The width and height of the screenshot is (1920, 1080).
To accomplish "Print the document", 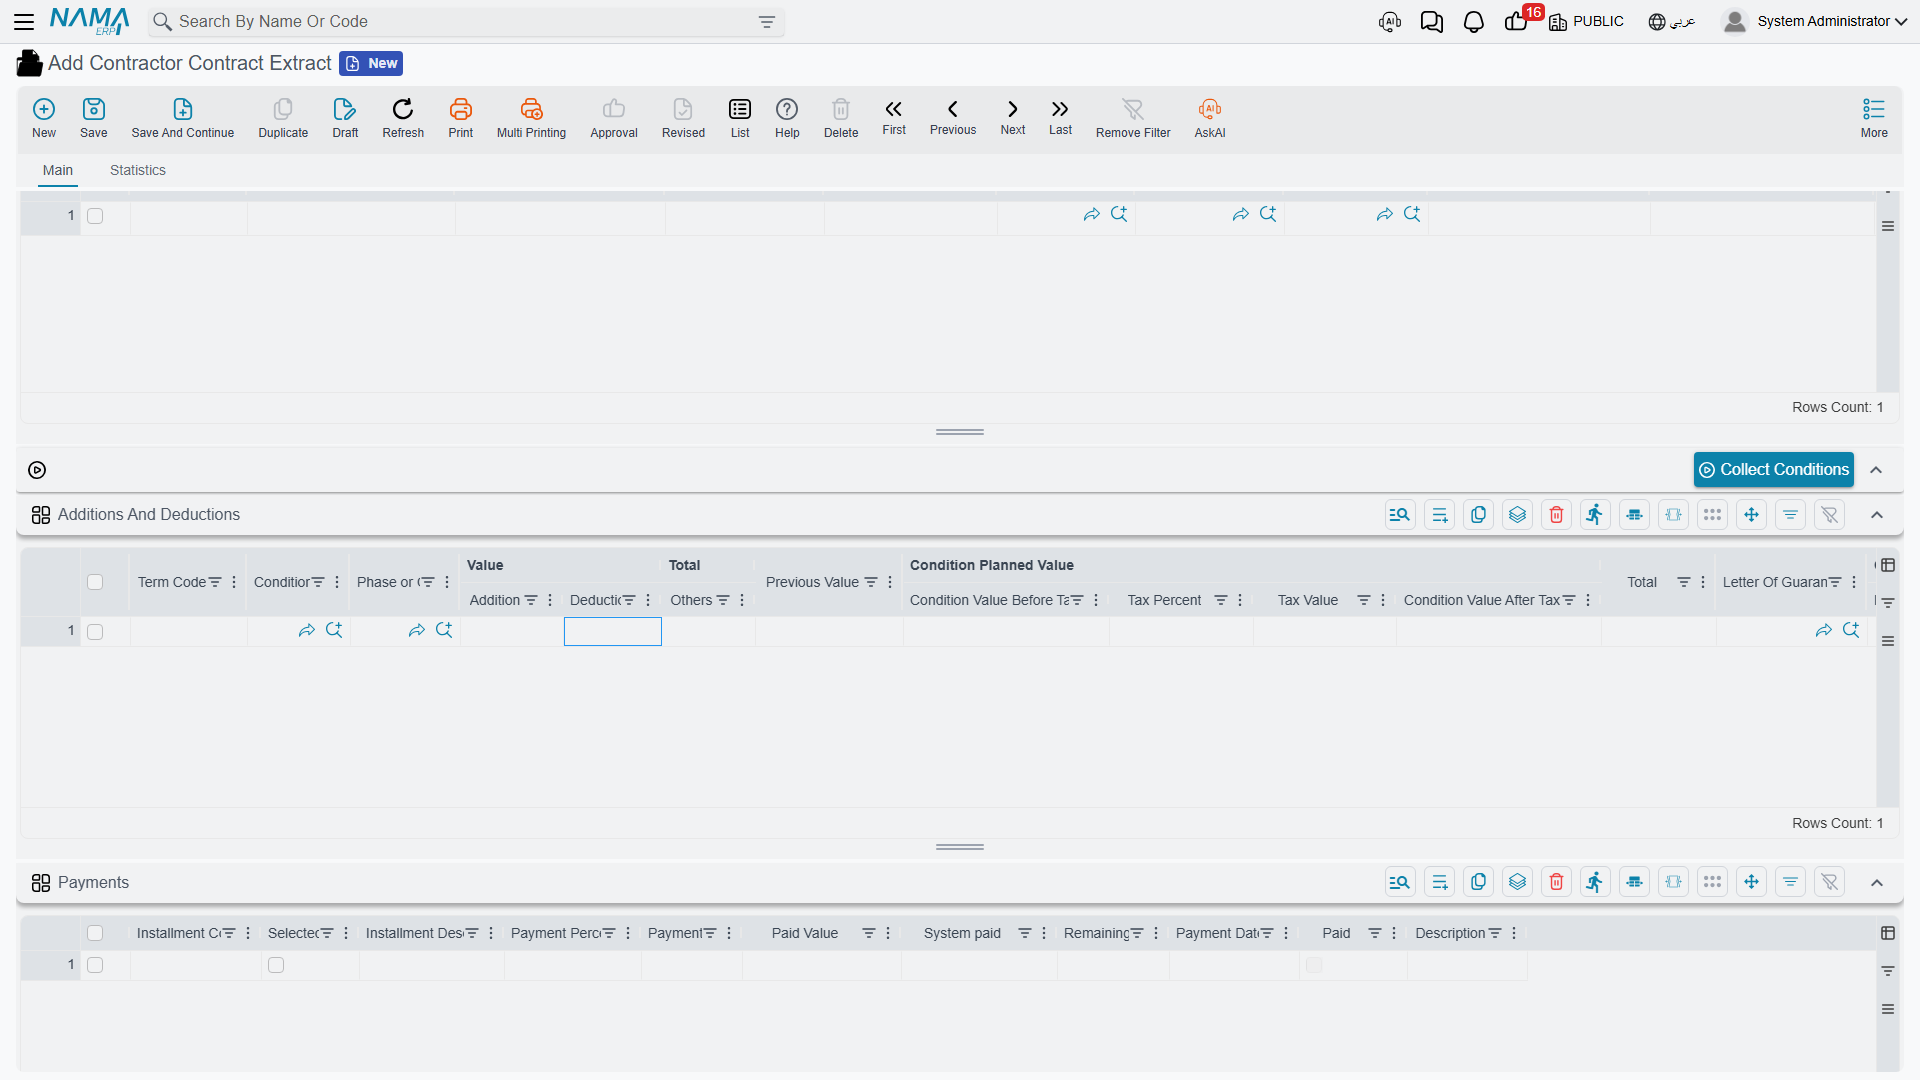I will (x=461, y=117).
